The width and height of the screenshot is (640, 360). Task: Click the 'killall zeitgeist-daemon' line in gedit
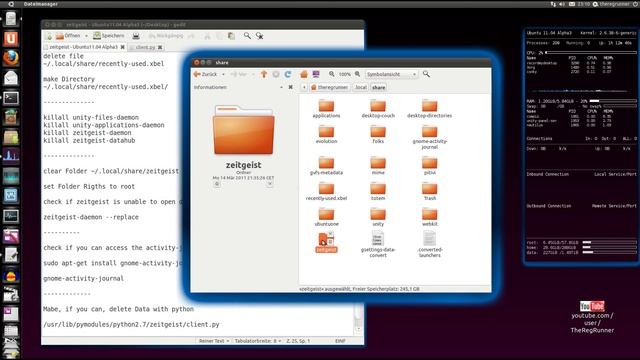click(87, 133)
